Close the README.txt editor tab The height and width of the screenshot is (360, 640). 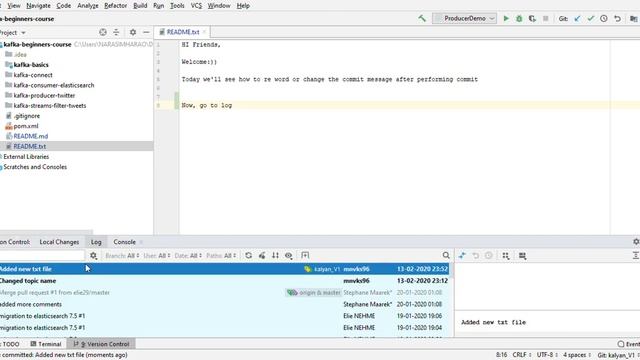coord(204,32)
